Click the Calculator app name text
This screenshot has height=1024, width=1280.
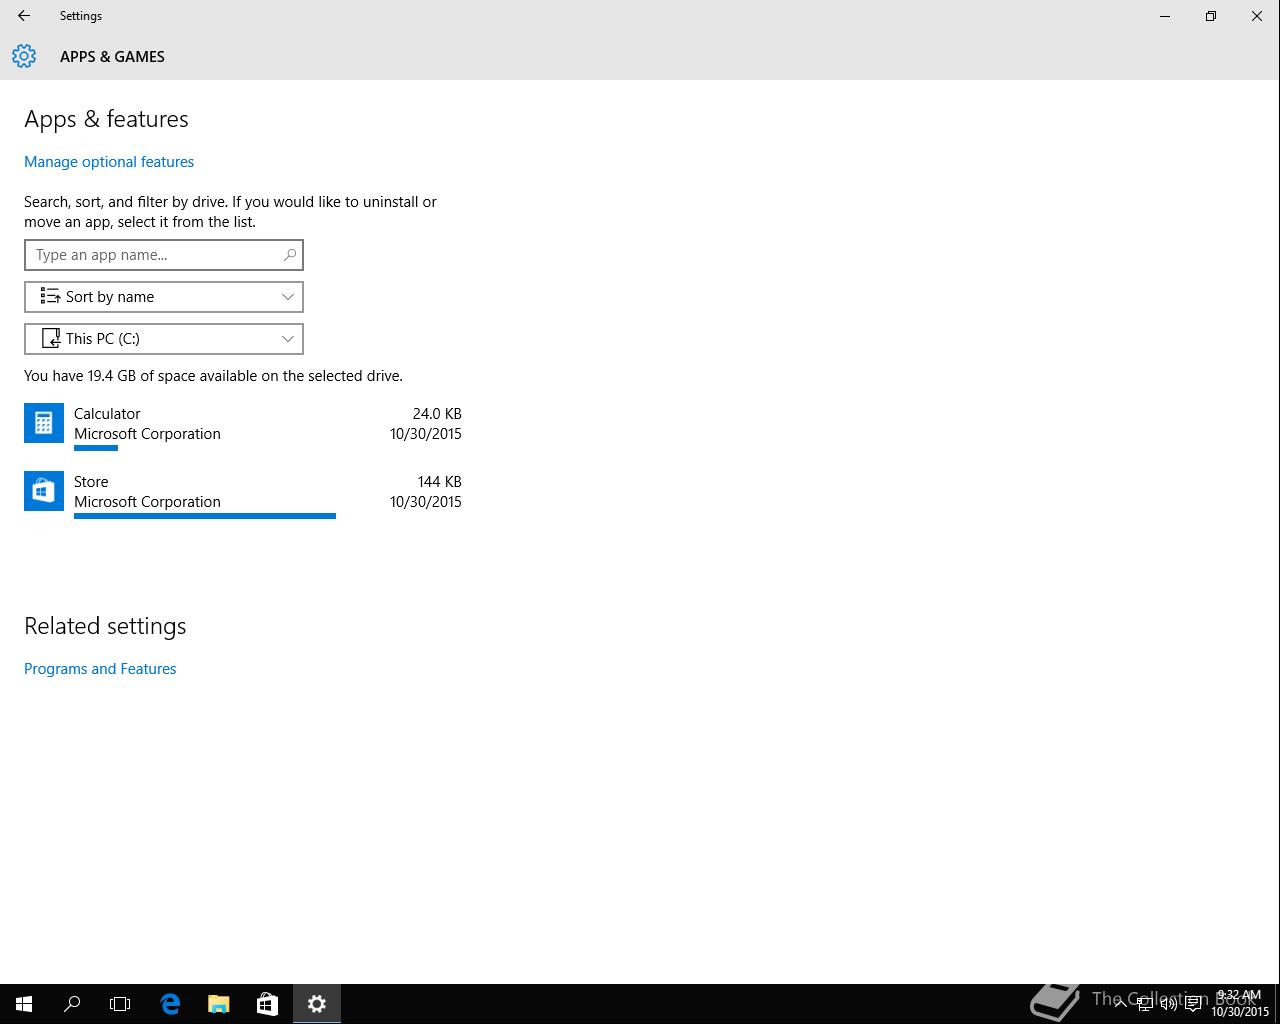coord(107,414)
